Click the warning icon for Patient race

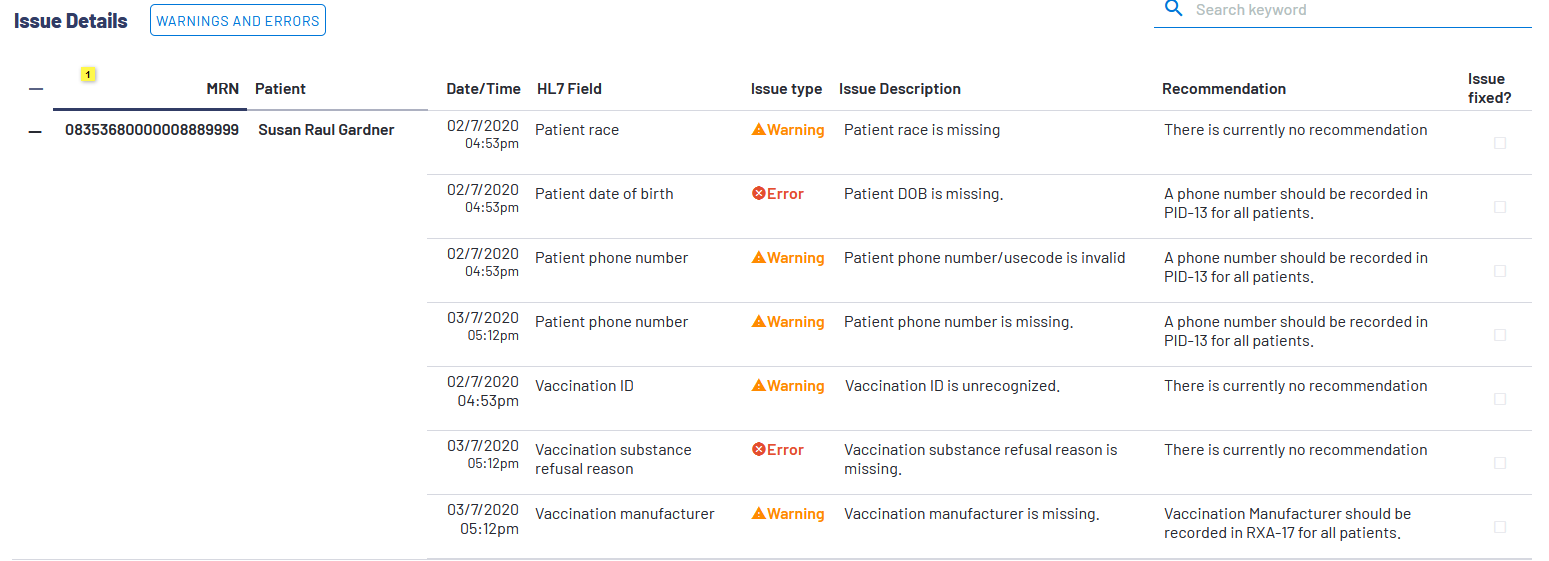click(759, 130)
